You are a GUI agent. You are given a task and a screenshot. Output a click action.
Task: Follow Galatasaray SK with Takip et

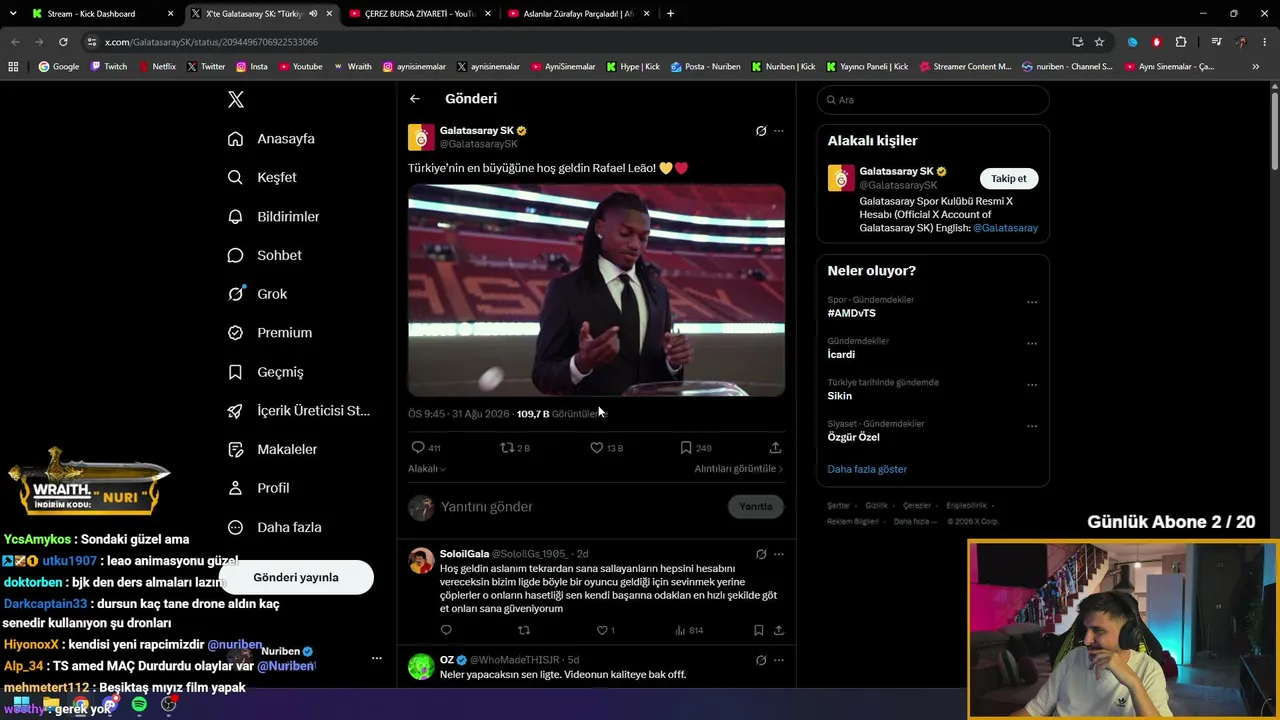[x=1008, y=179]
